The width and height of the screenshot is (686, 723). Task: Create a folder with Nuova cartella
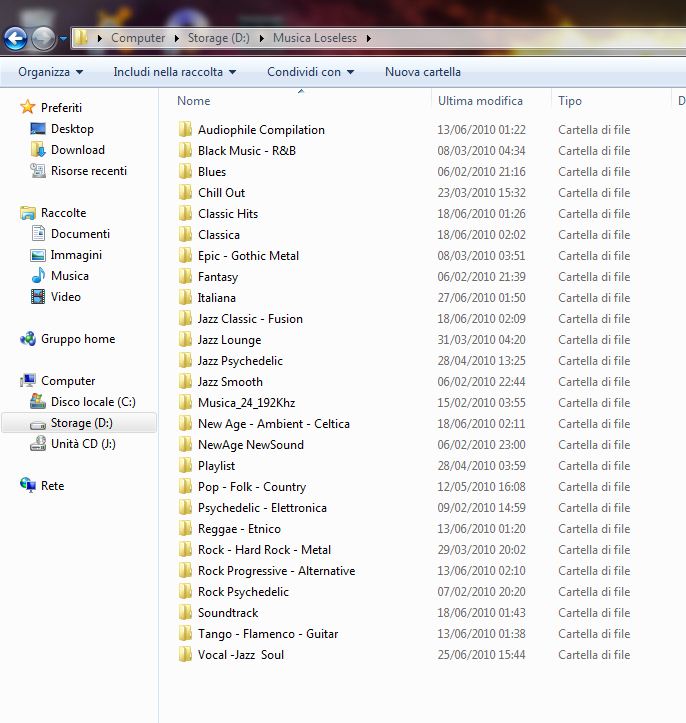click(x=423, y=72)
